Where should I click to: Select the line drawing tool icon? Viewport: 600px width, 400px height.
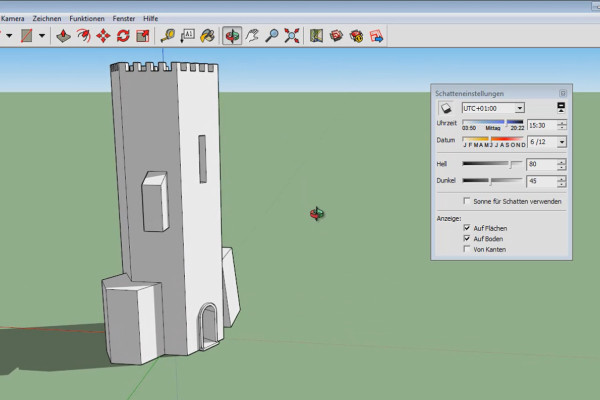(26, 36)
